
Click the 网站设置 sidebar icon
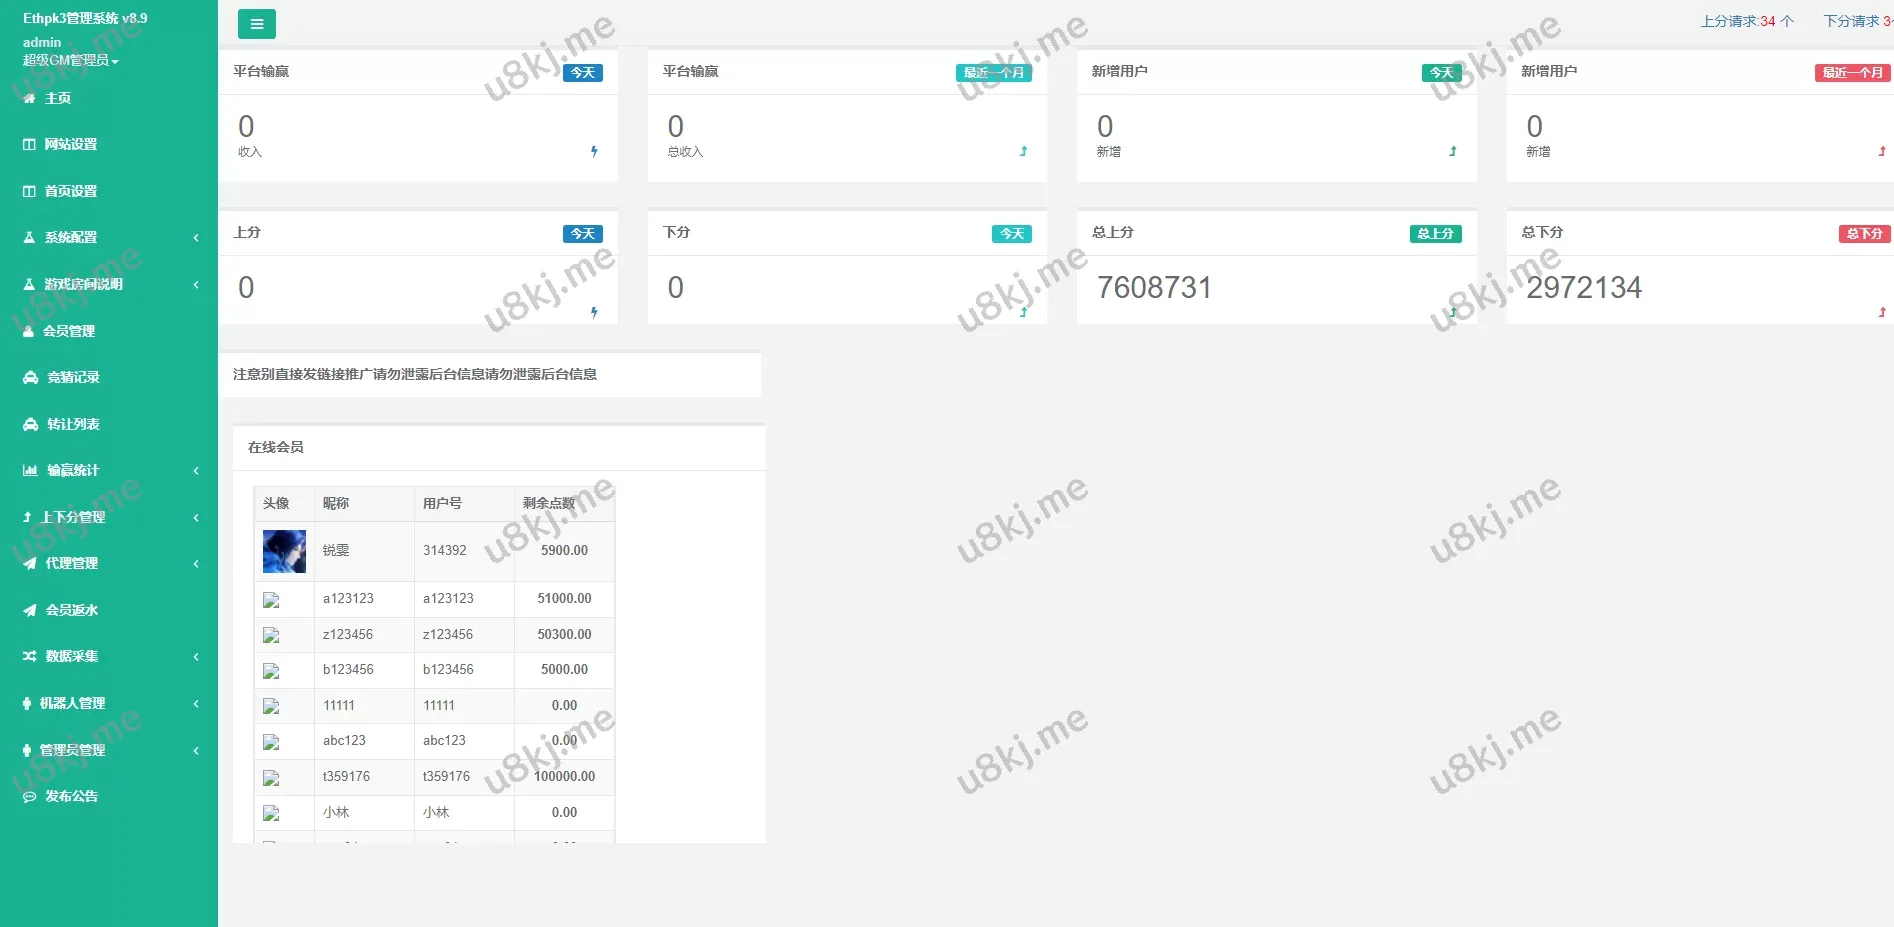(29, 145)
